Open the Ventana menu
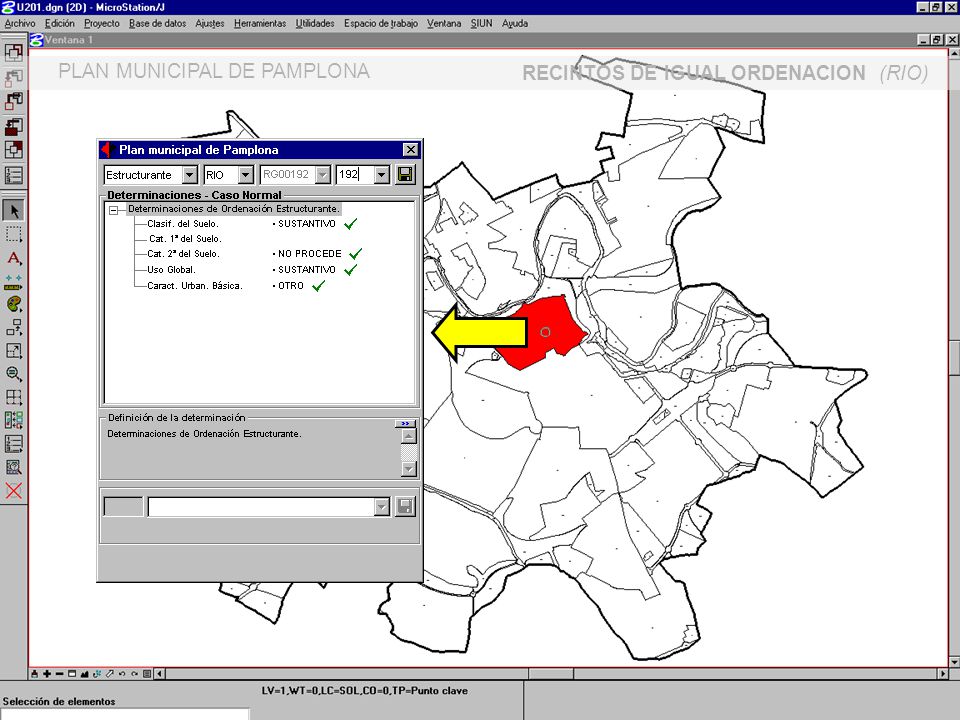 coord(444,23)
